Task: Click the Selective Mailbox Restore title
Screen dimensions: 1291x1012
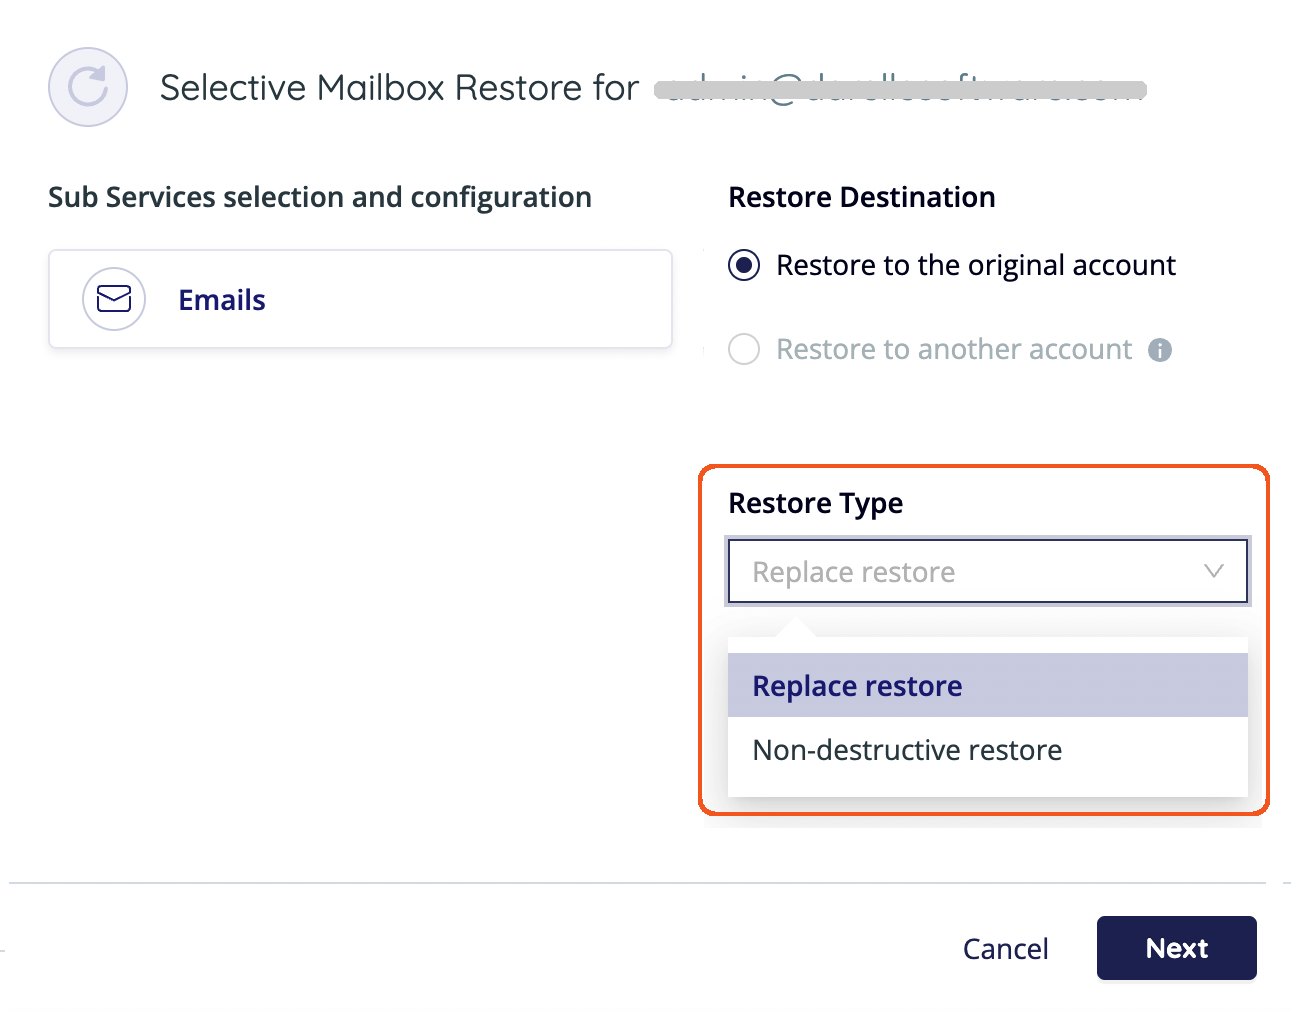Action: (399, 88)
